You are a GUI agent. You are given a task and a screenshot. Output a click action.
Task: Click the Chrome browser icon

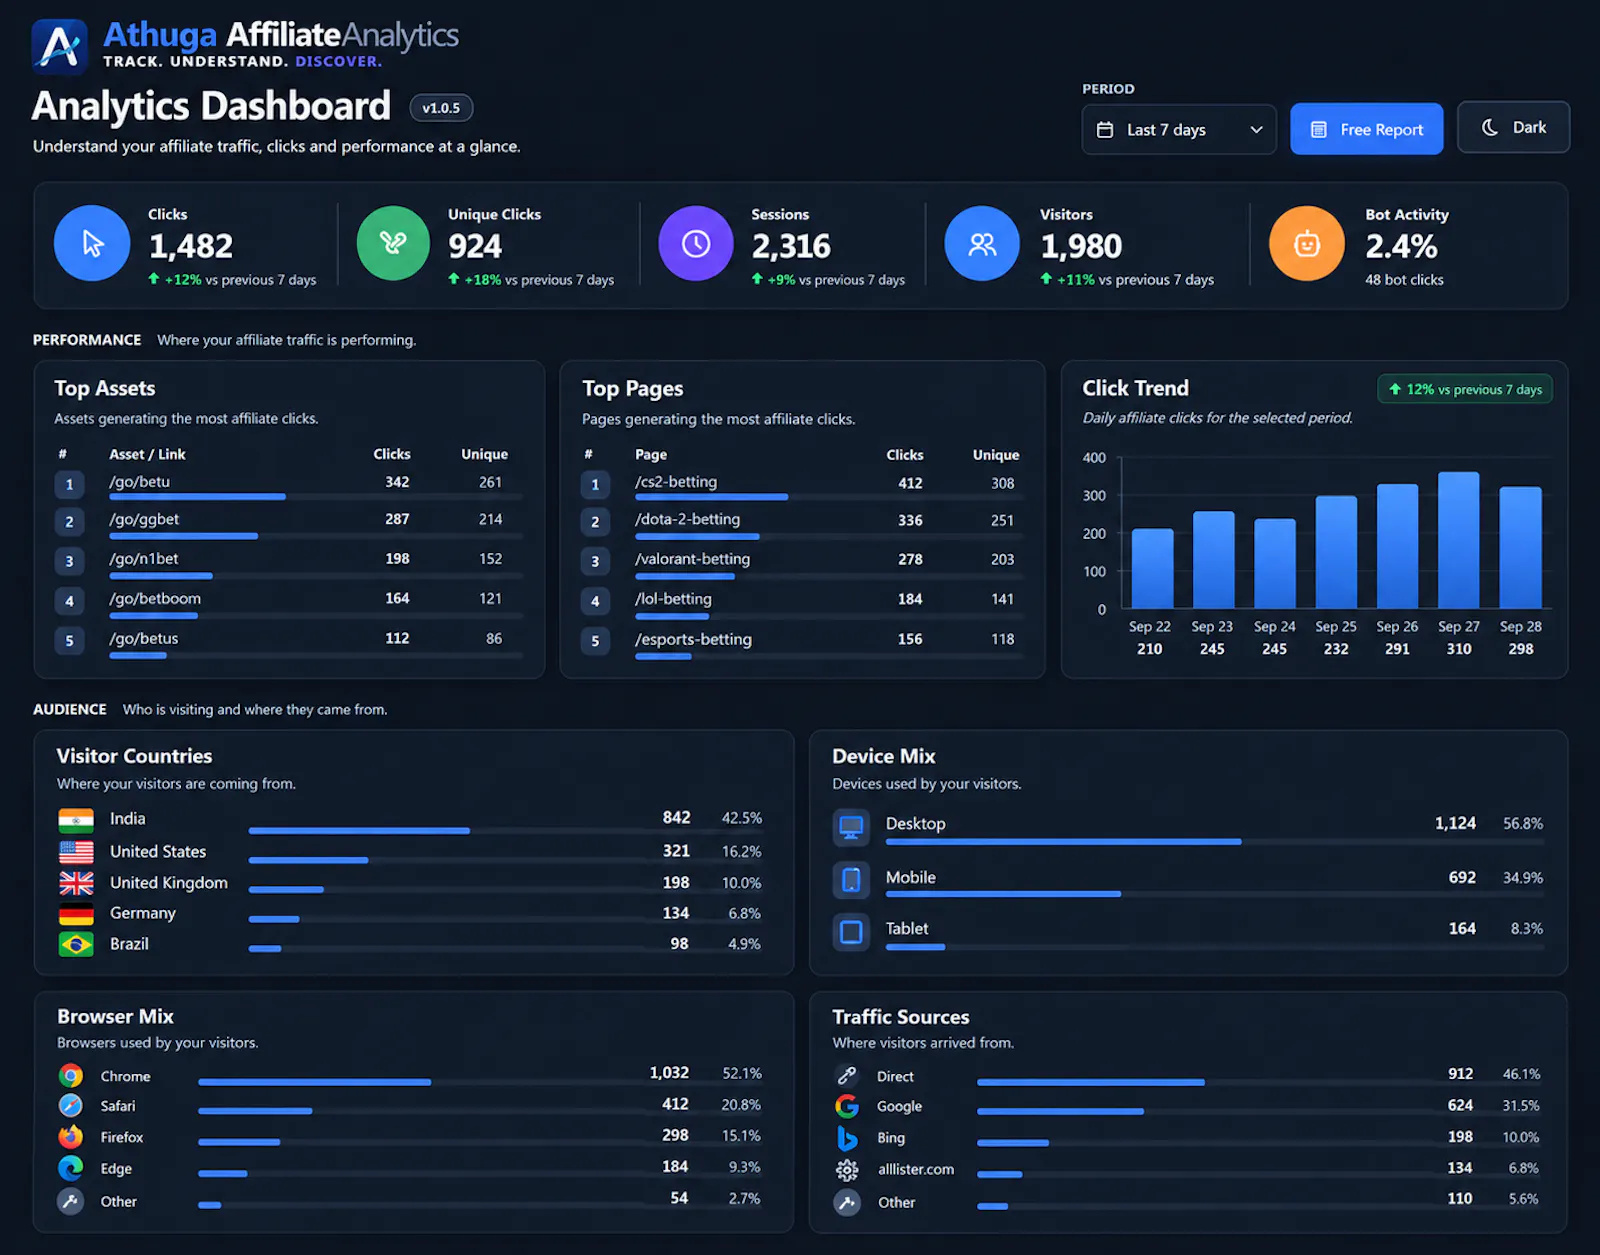[x=71, y=1076]
